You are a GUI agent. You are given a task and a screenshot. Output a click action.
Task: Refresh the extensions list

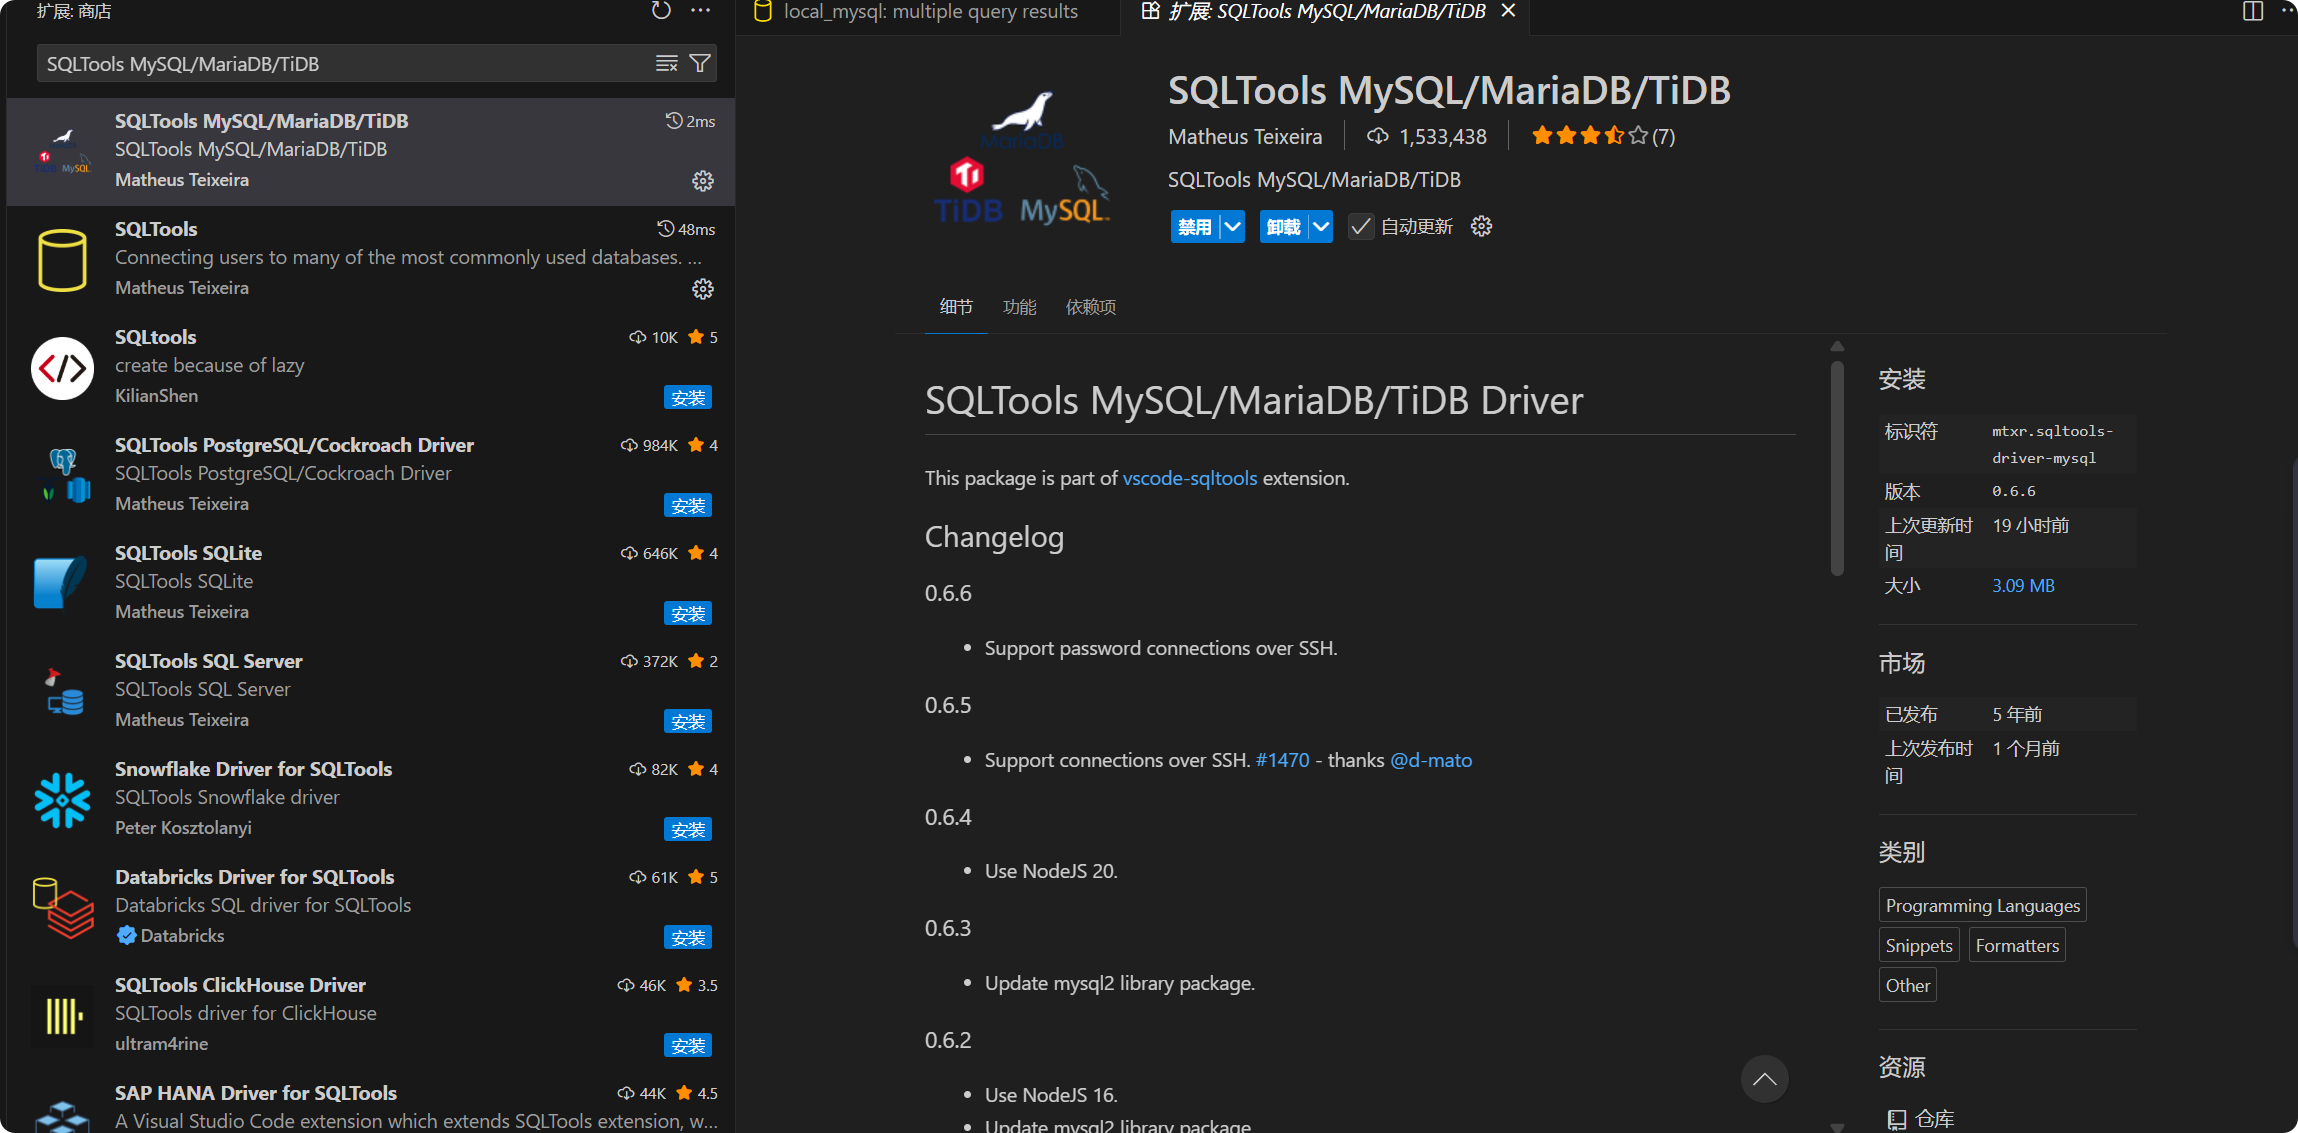point(660,10)
